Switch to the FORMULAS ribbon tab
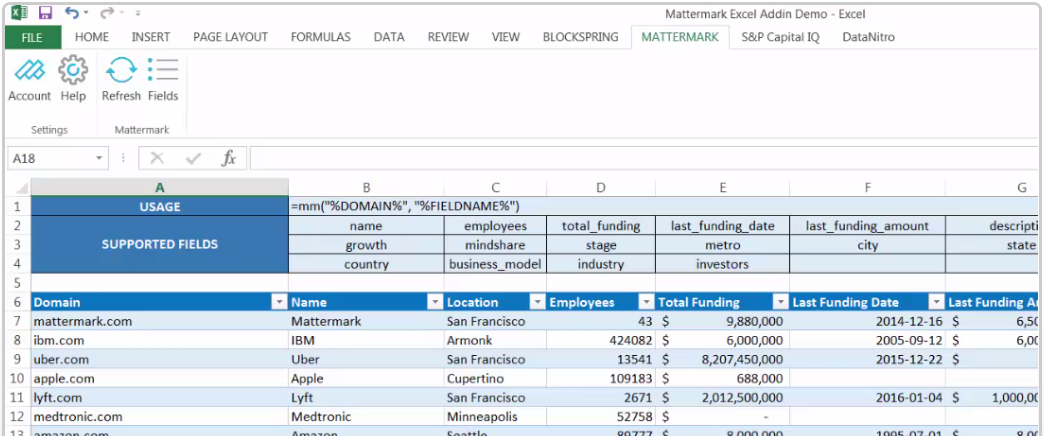 pyautogui.click(x=320, y=37)
